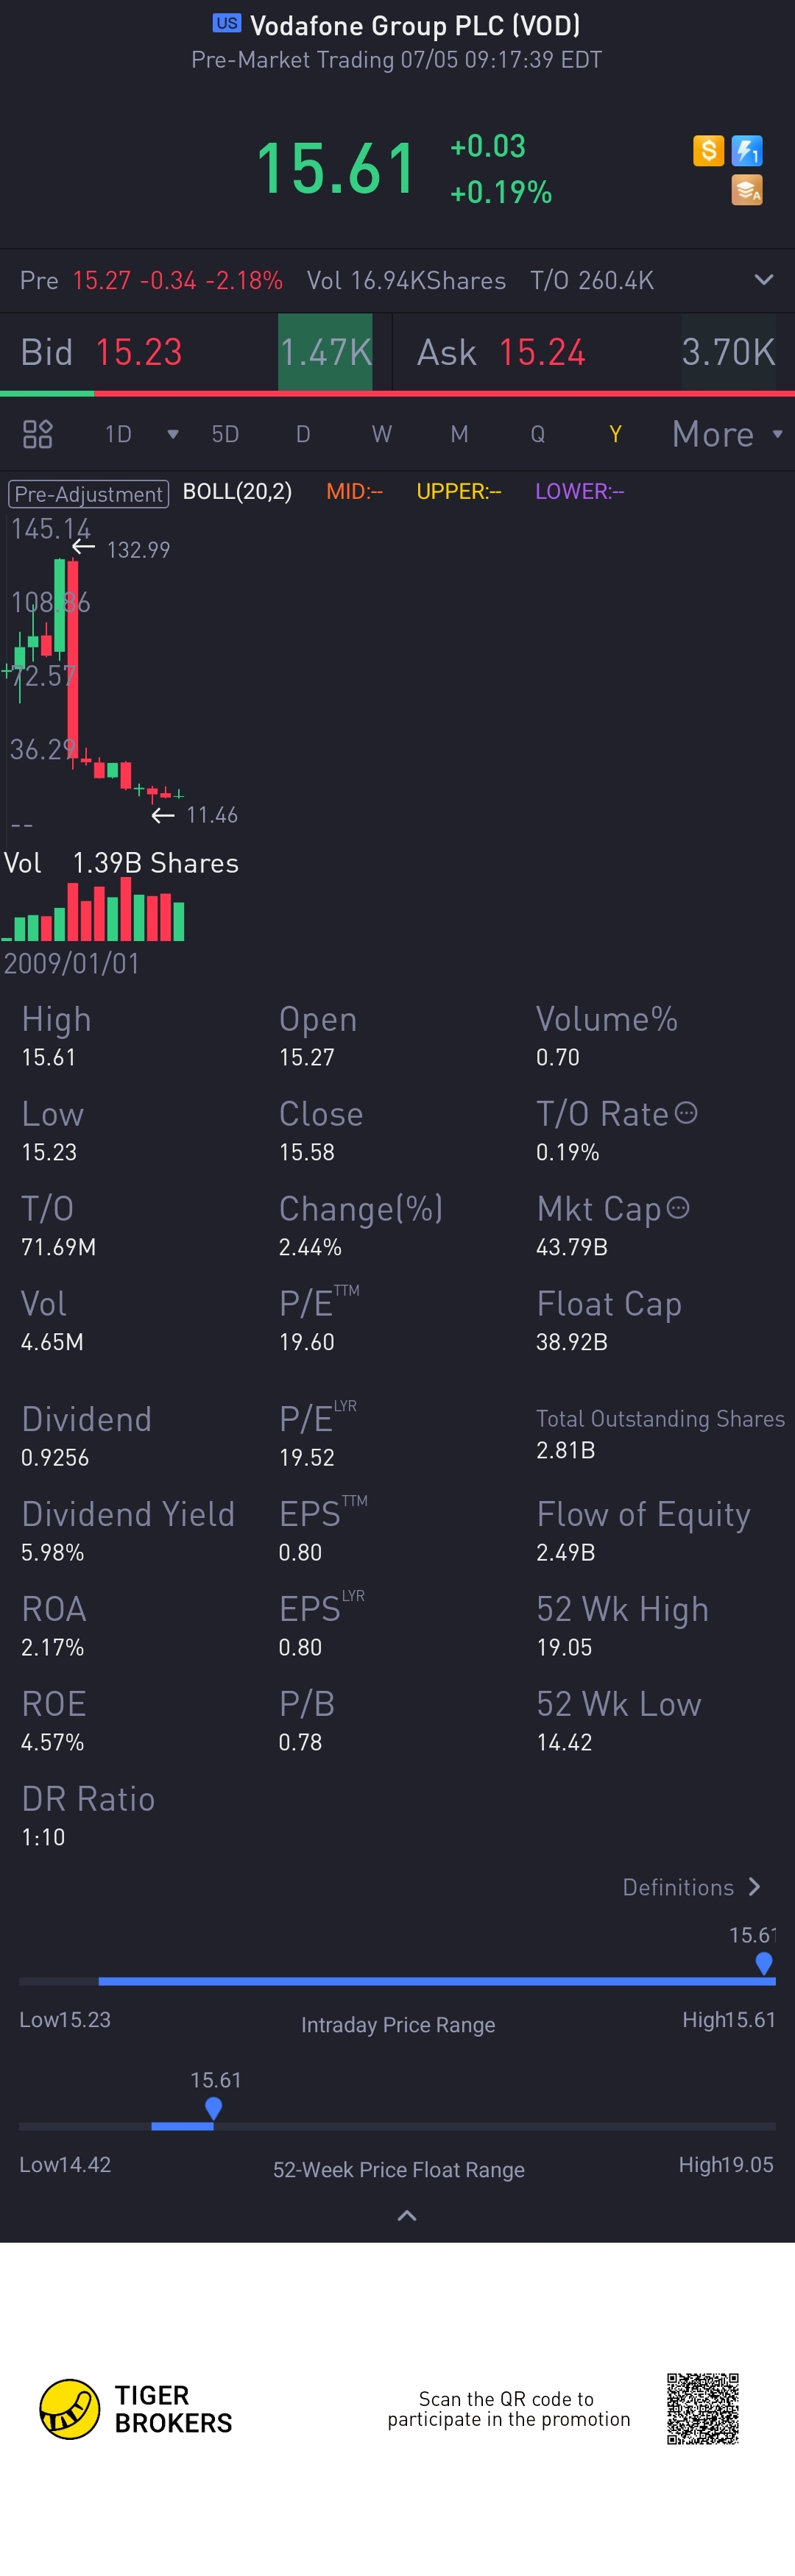Tap the orange dollar sign badge icon

(708, 151)
